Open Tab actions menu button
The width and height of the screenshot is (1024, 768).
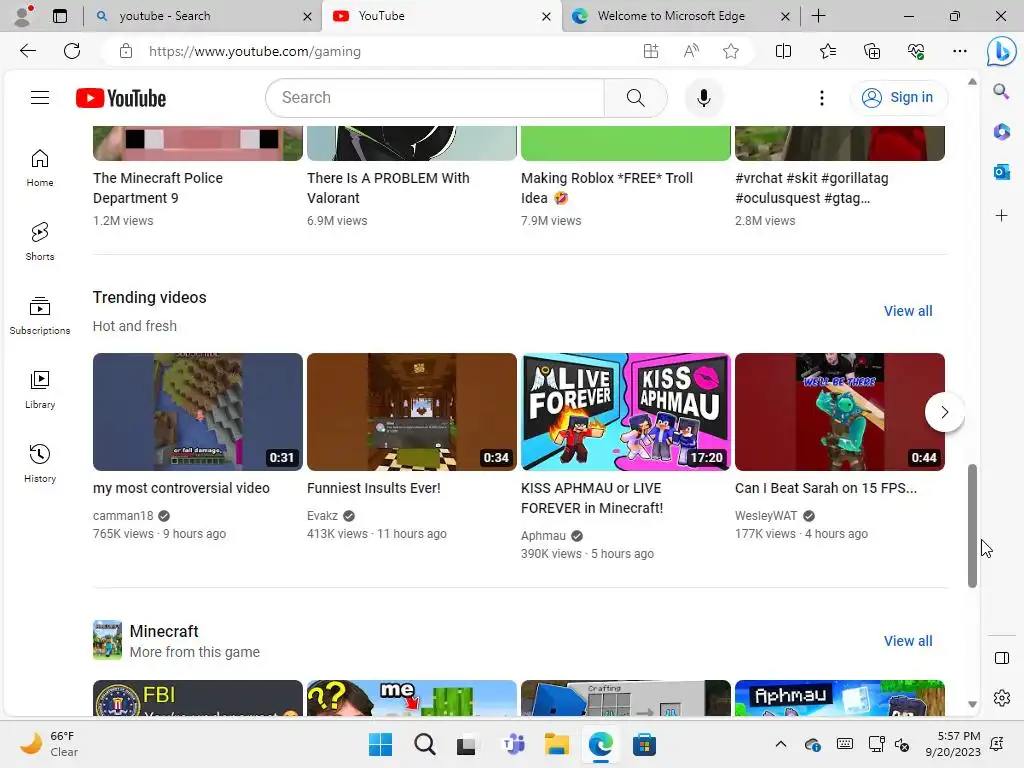[59, 16]
